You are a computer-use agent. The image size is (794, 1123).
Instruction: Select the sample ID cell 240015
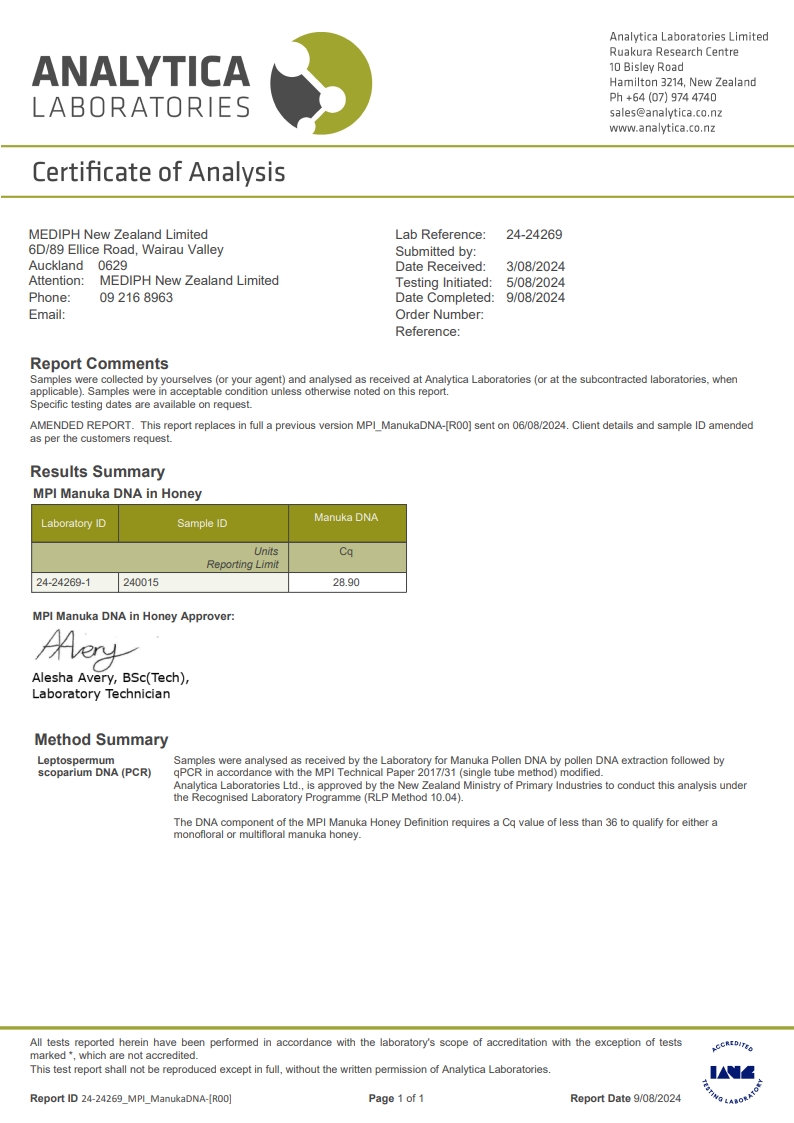(203, 582)
